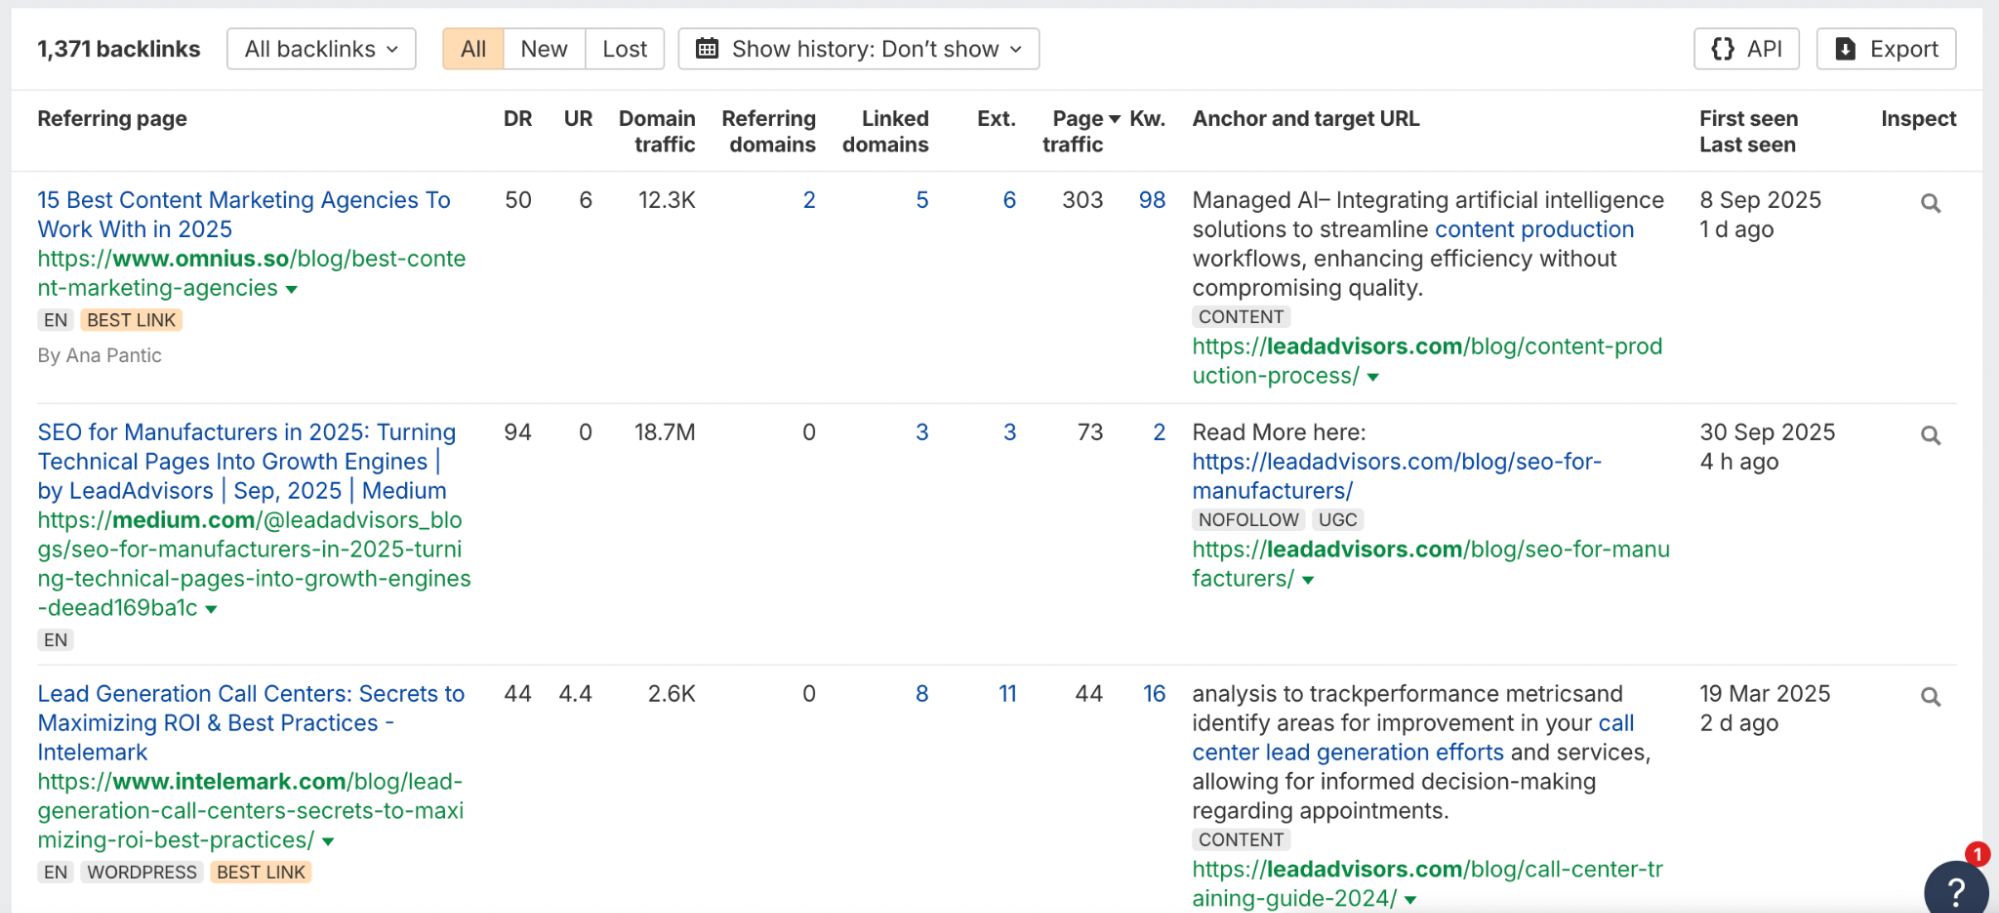
Task: Open the All backlinks filter dropdown
Action: 321,49
